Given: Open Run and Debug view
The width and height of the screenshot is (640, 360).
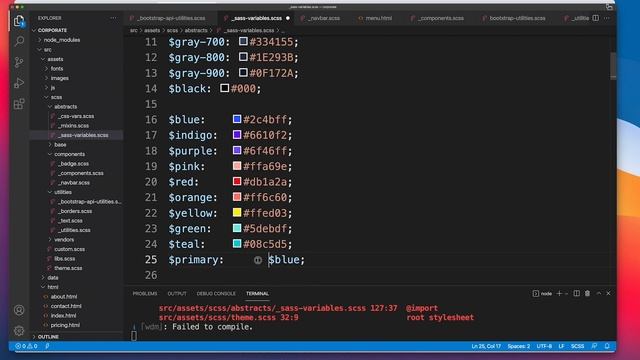Looking at the screenshot, I should click(x=19, y=83).
